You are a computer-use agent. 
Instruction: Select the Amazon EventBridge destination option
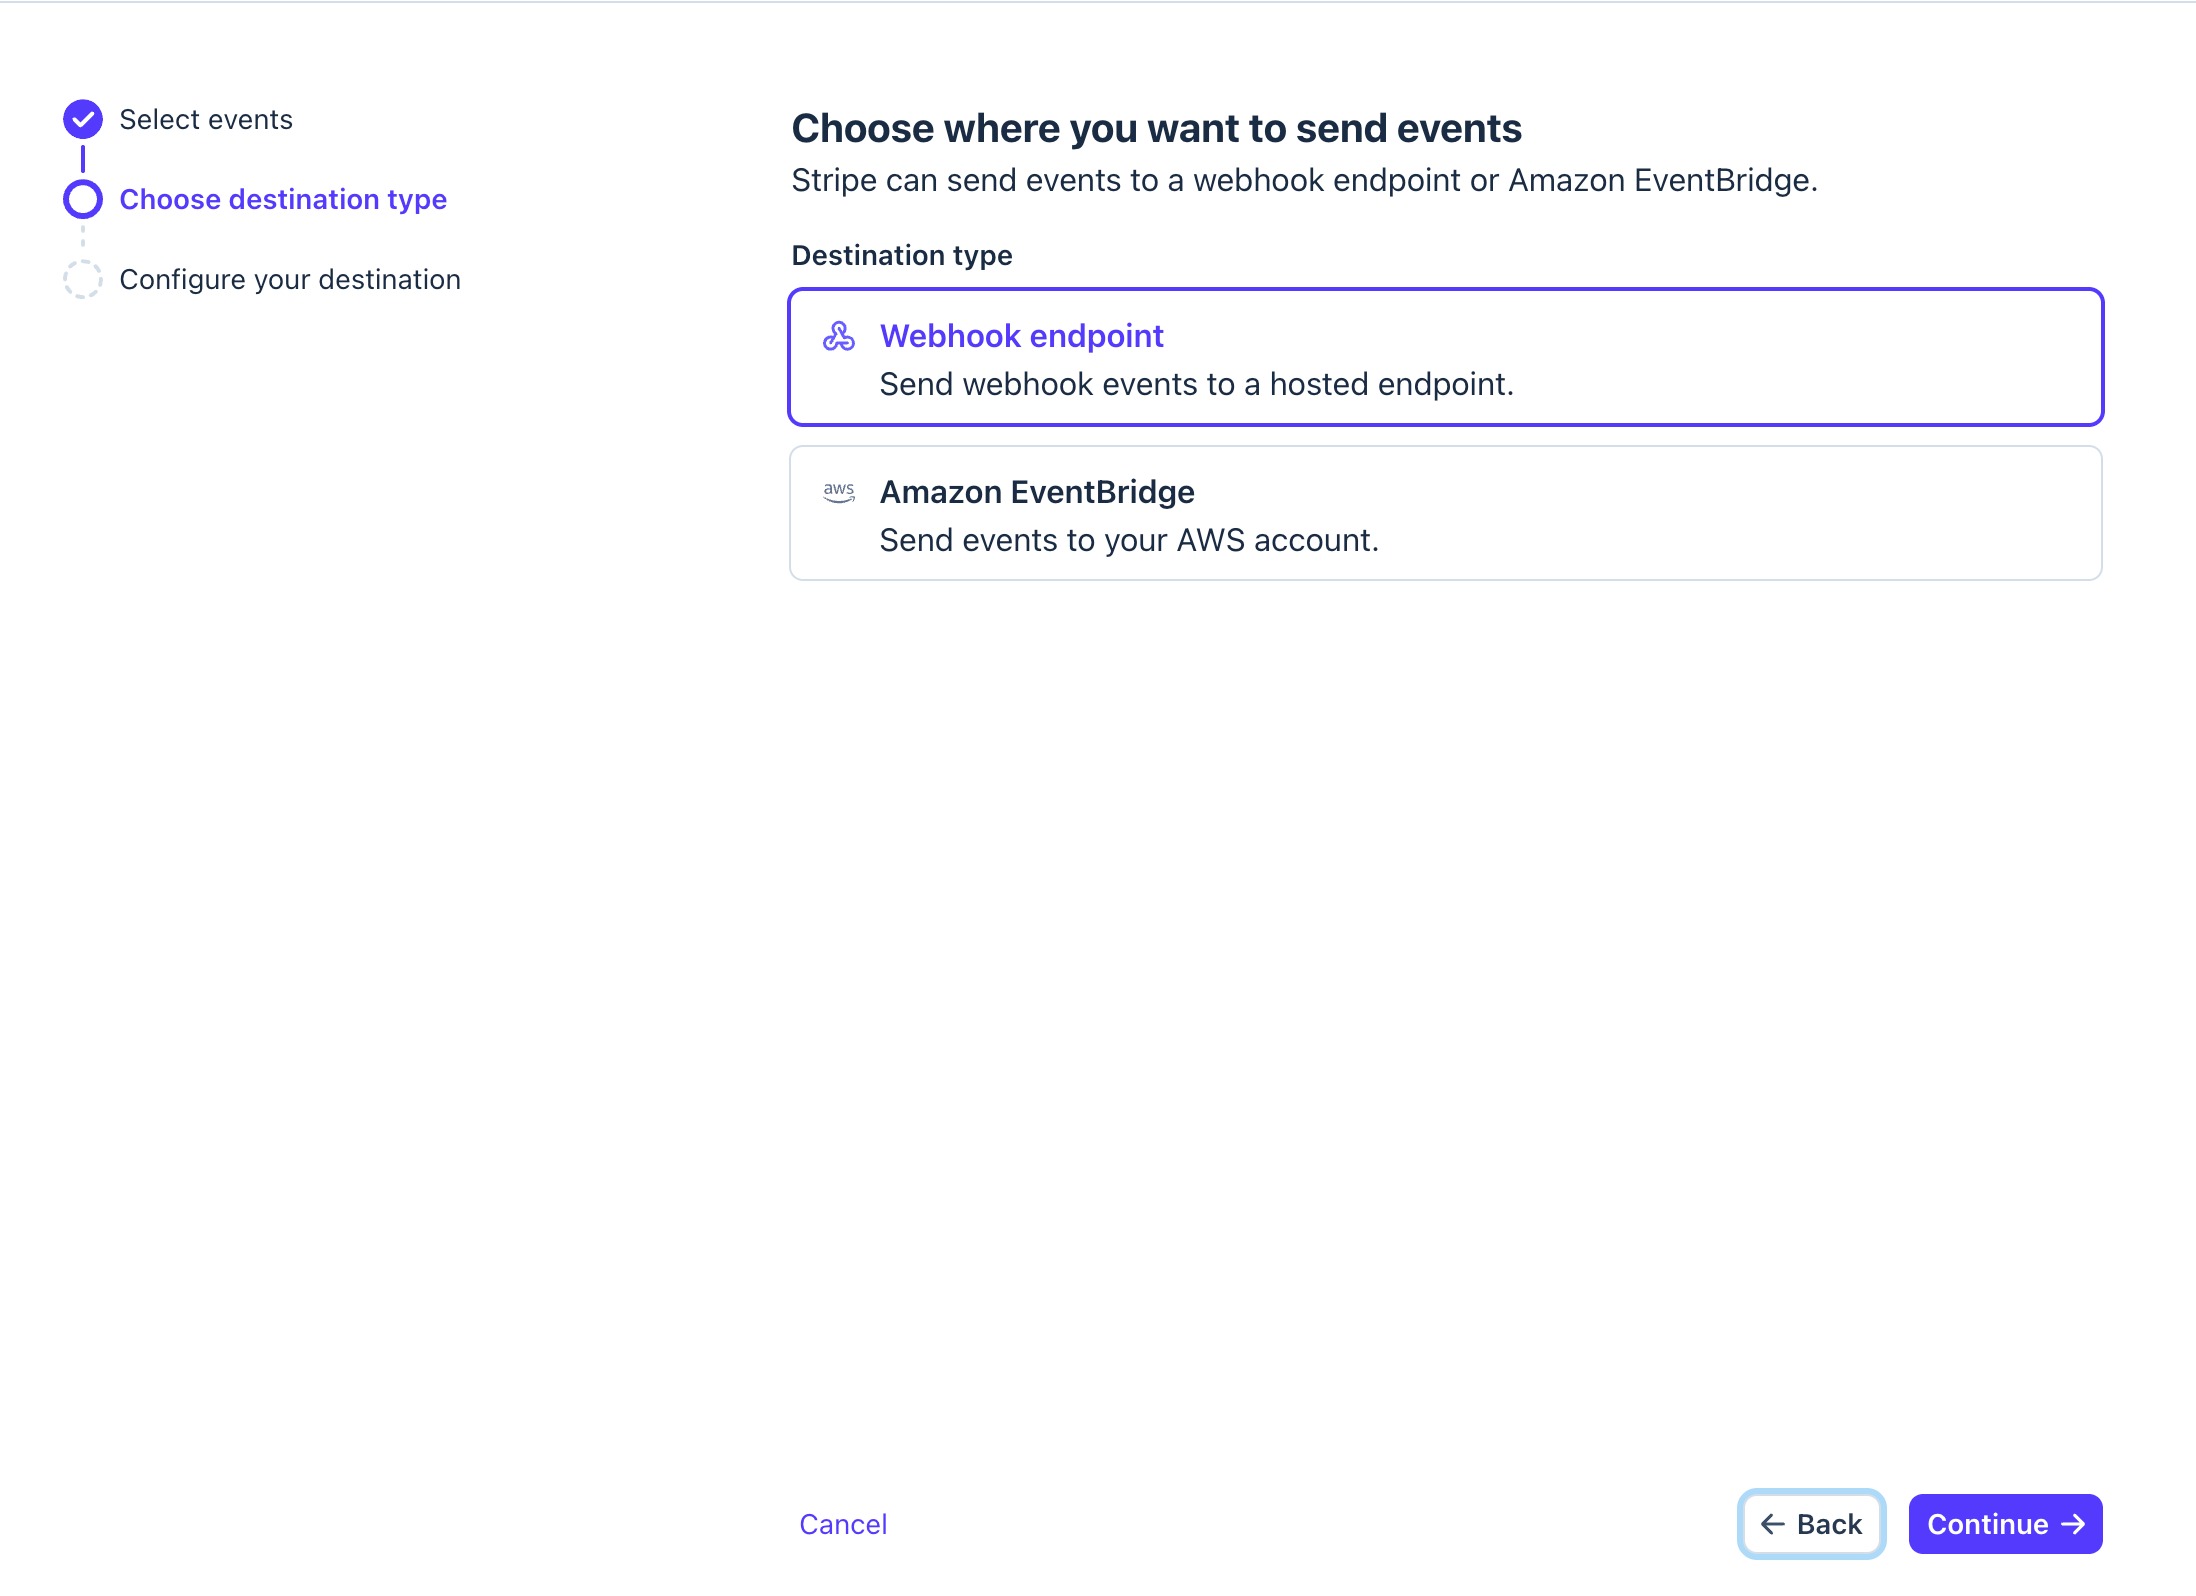(x=1446, y=513)
